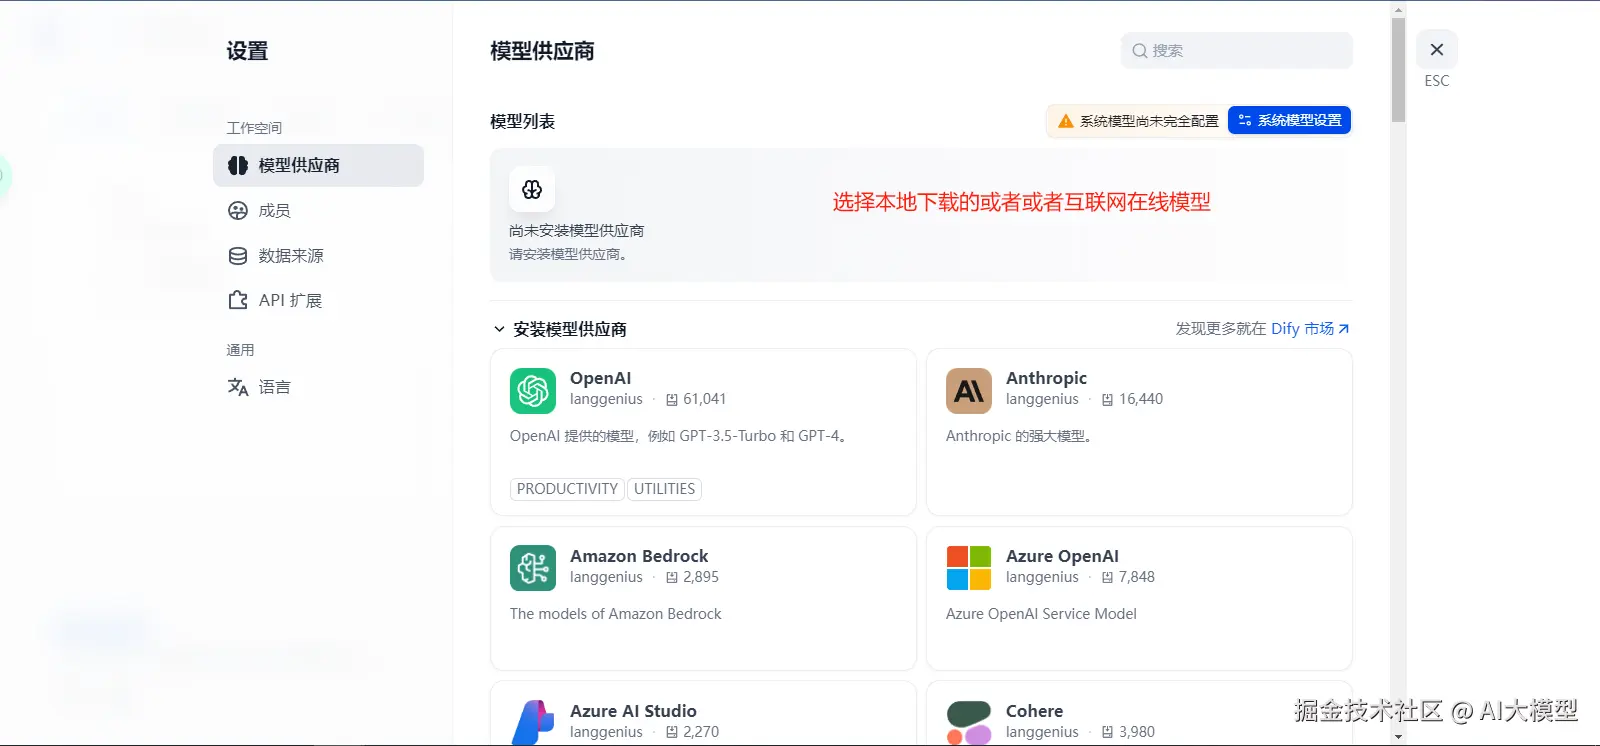Click the PRODUCTIVITY tag on OpenAI card

pos(567,489)
